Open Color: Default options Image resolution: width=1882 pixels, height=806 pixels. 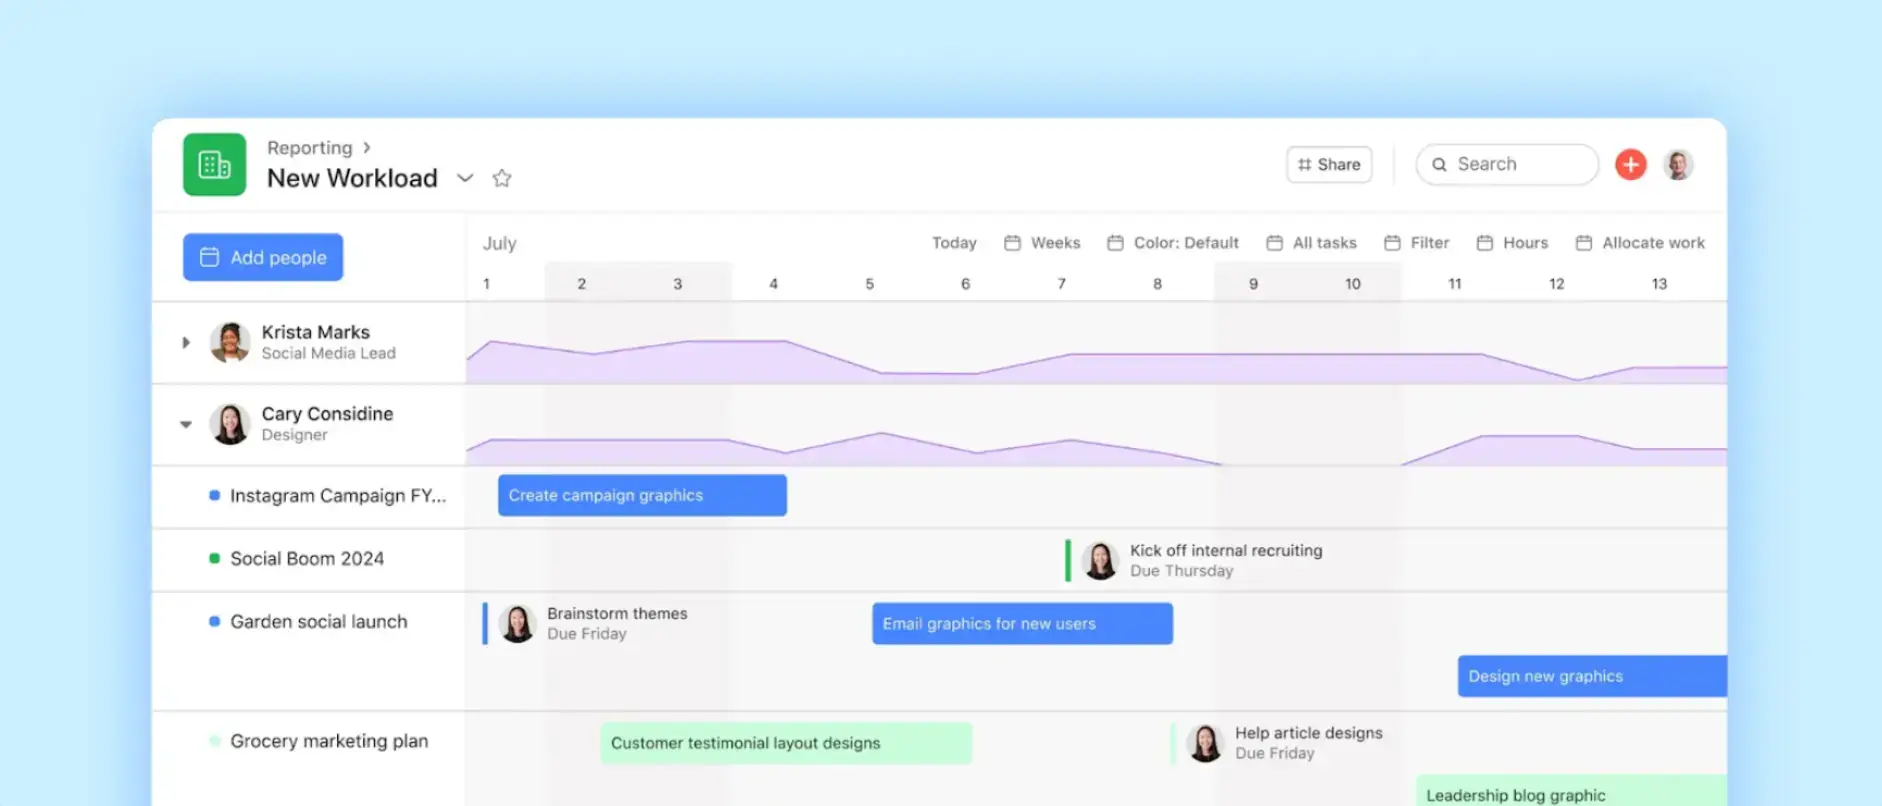coord(1173,243)
